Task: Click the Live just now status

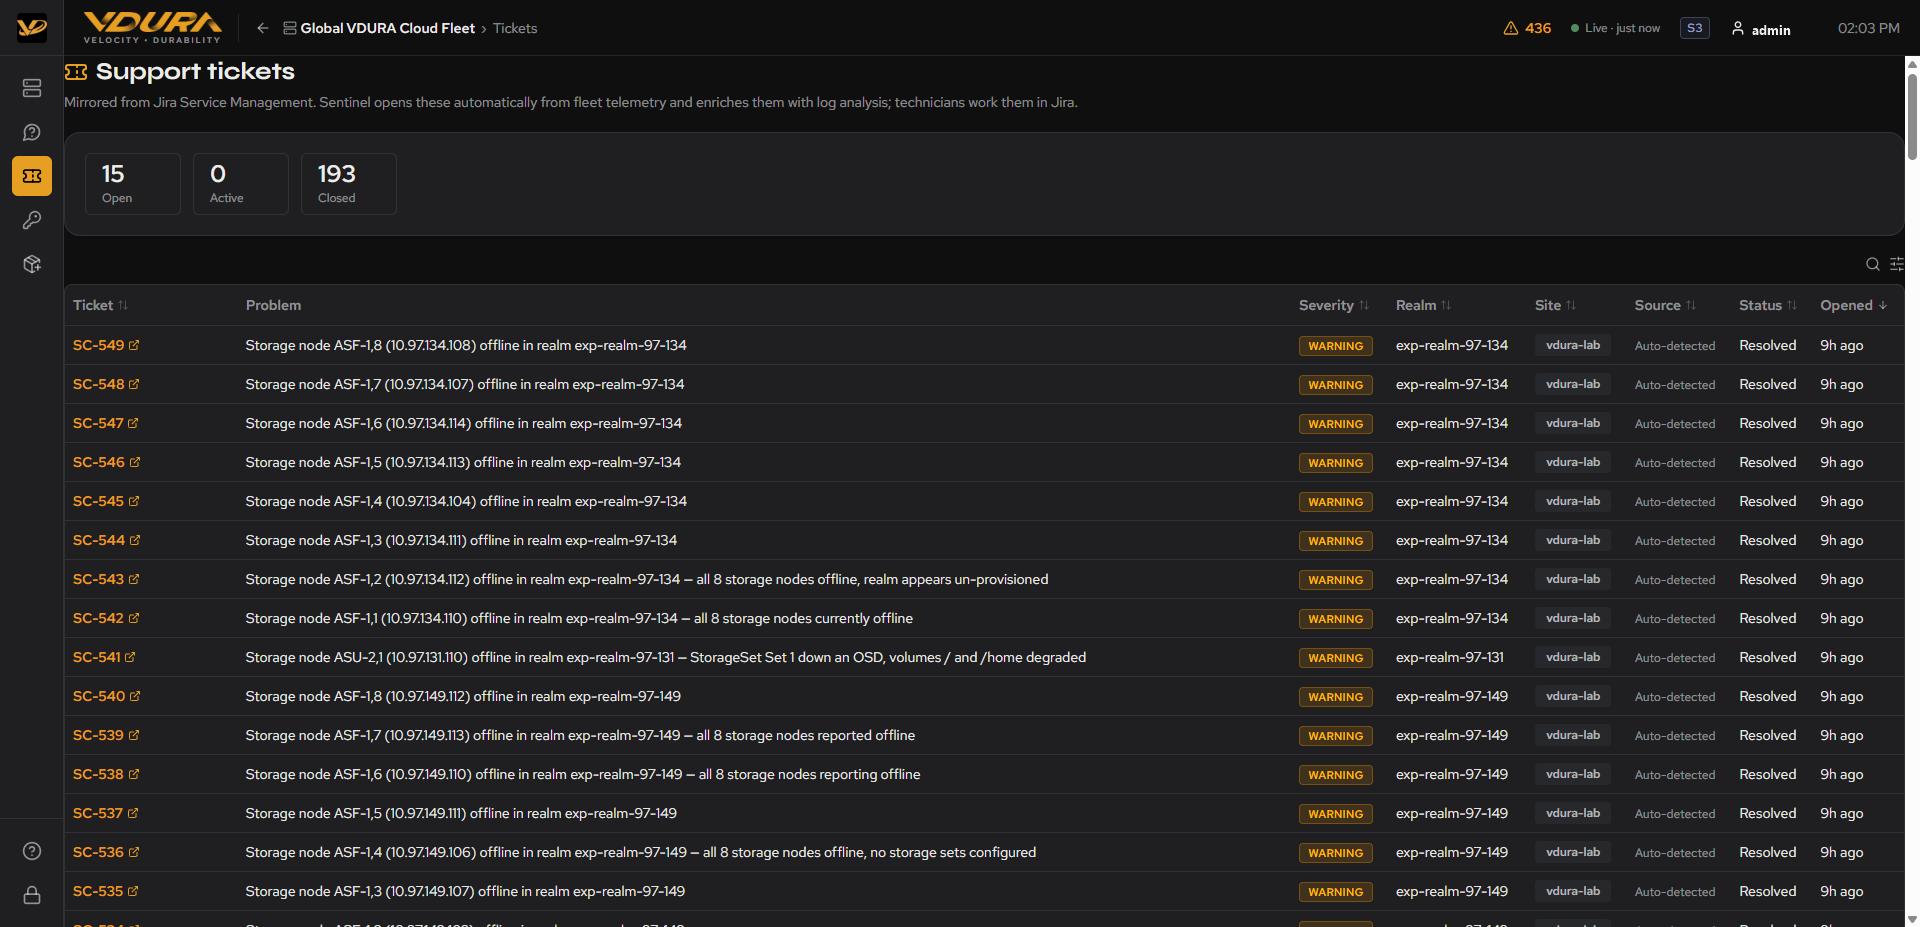Action: (1615, 28)
